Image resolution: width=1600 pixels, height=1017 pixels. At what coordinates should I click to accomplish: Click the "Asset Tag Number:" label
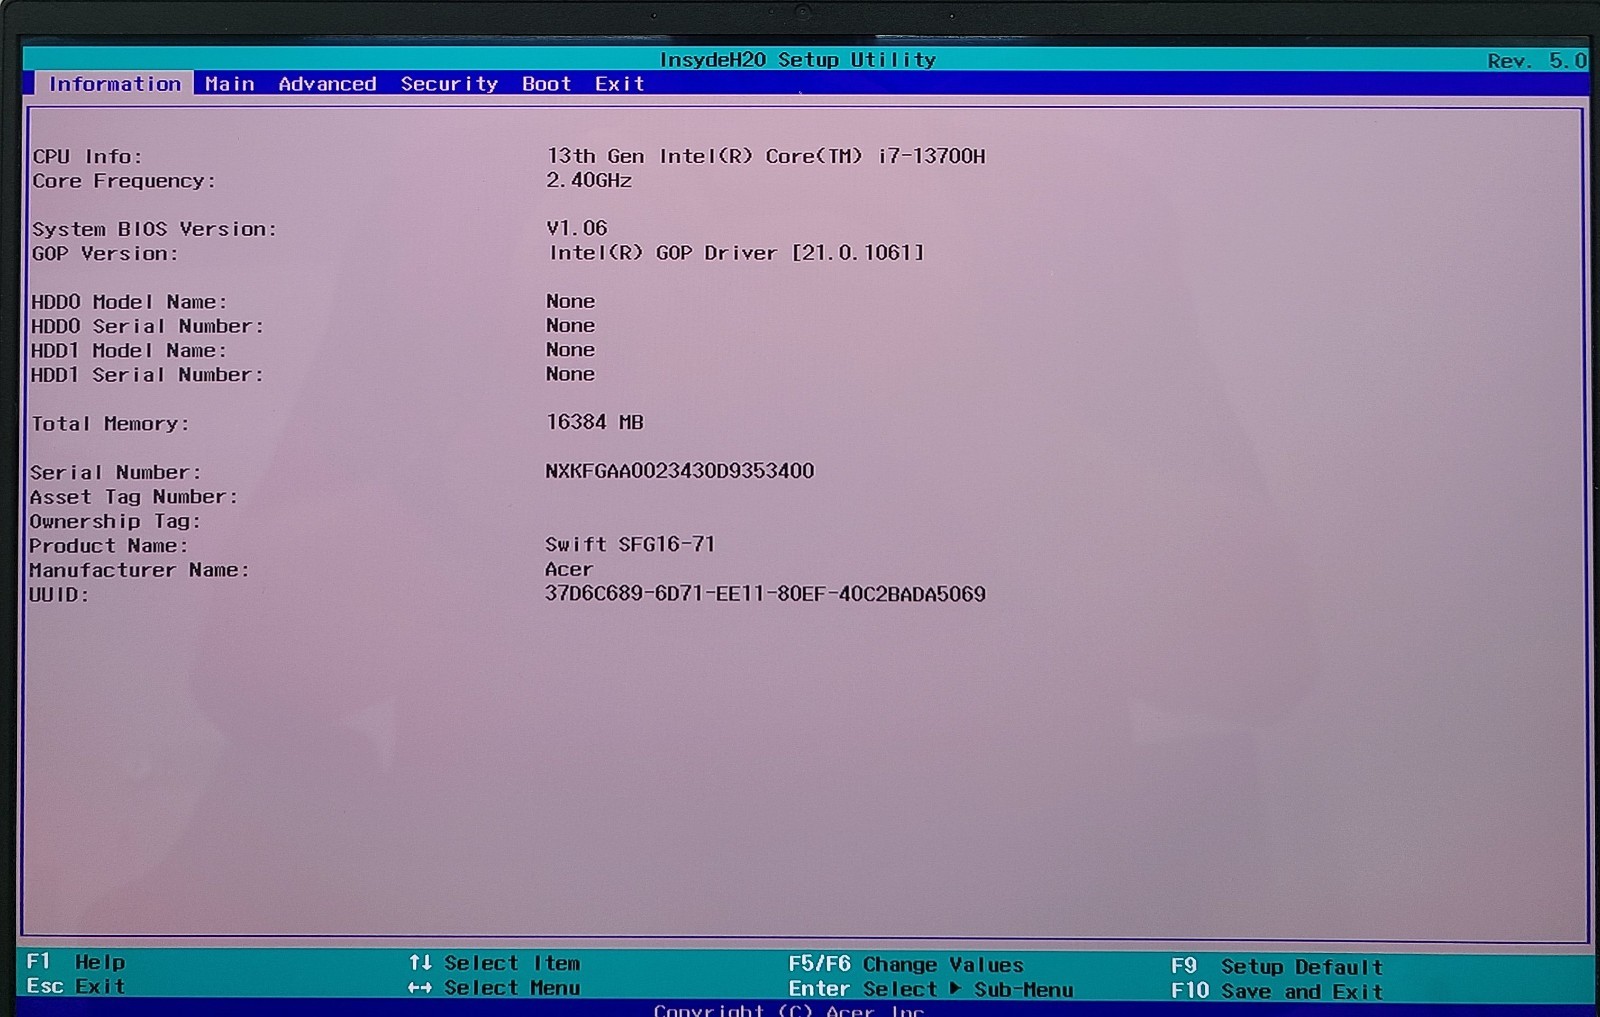(x=134, y=497)
